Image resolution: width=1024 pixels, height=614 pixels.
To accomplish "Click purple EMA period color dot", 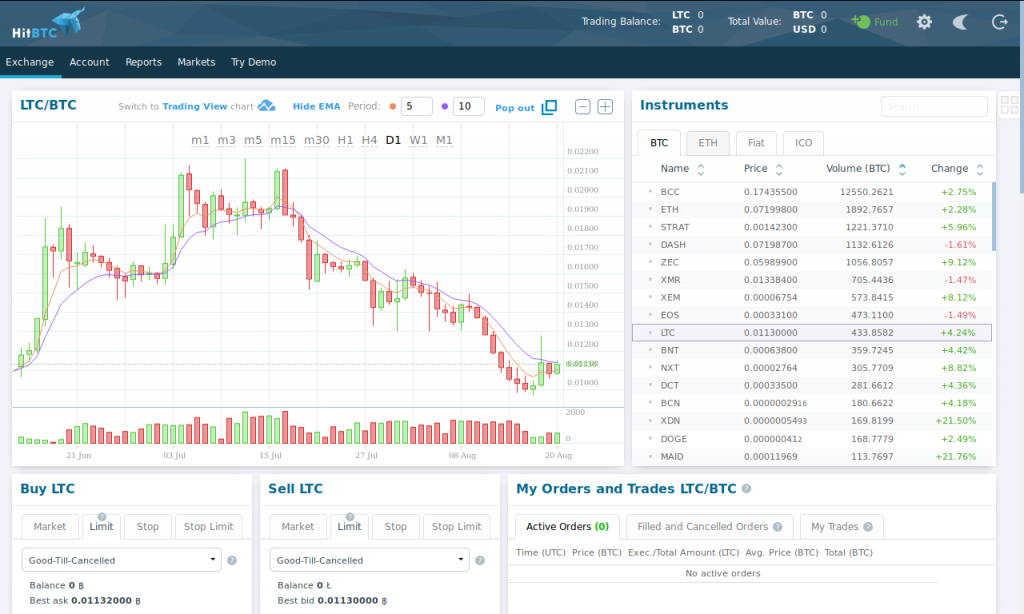I will 445,106.
